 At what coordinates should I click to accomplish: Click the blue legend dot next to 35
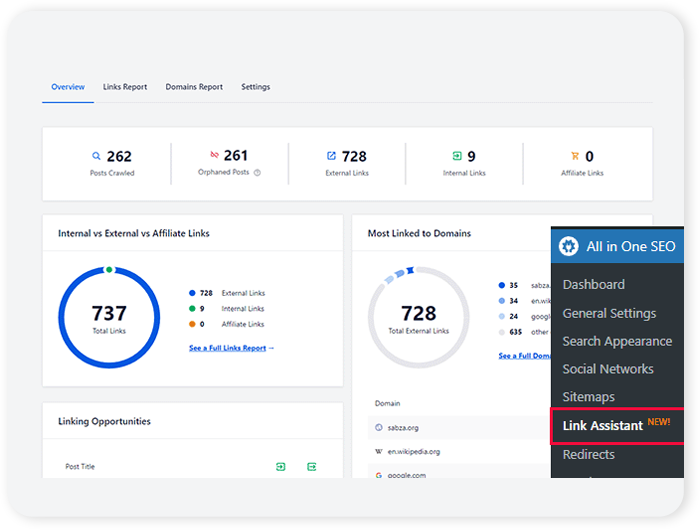(501, 285)
